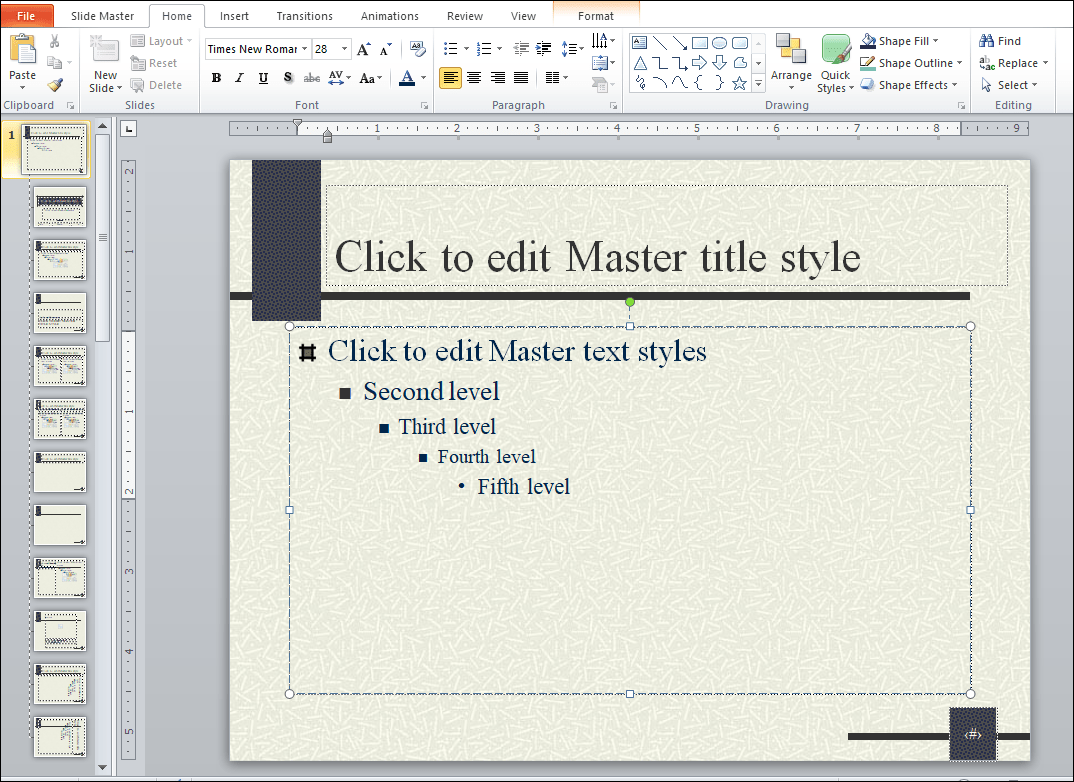Click the Arrange button
The width and height of the screenshot is (1074, 782).
791,62
